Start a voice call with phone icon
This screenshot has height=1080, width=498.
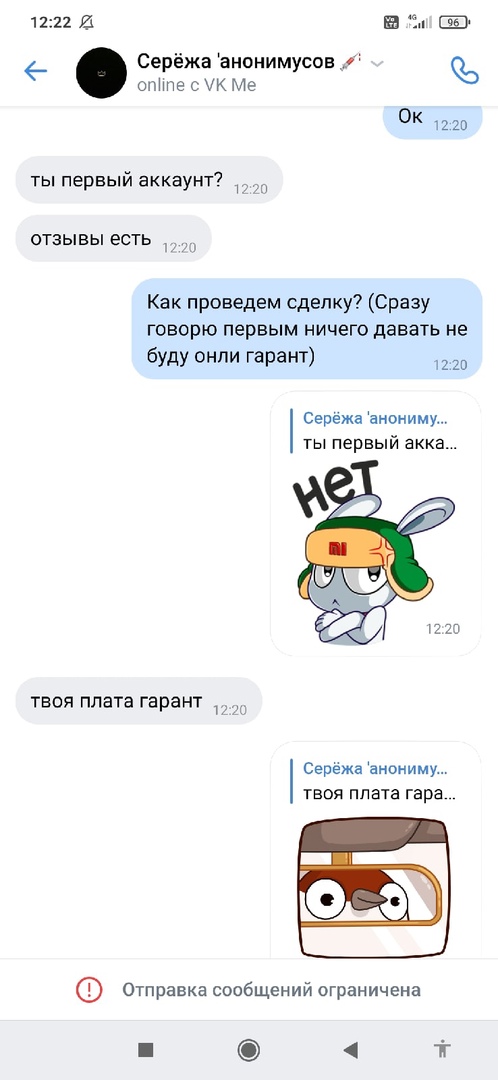click(x=464, y=70)
